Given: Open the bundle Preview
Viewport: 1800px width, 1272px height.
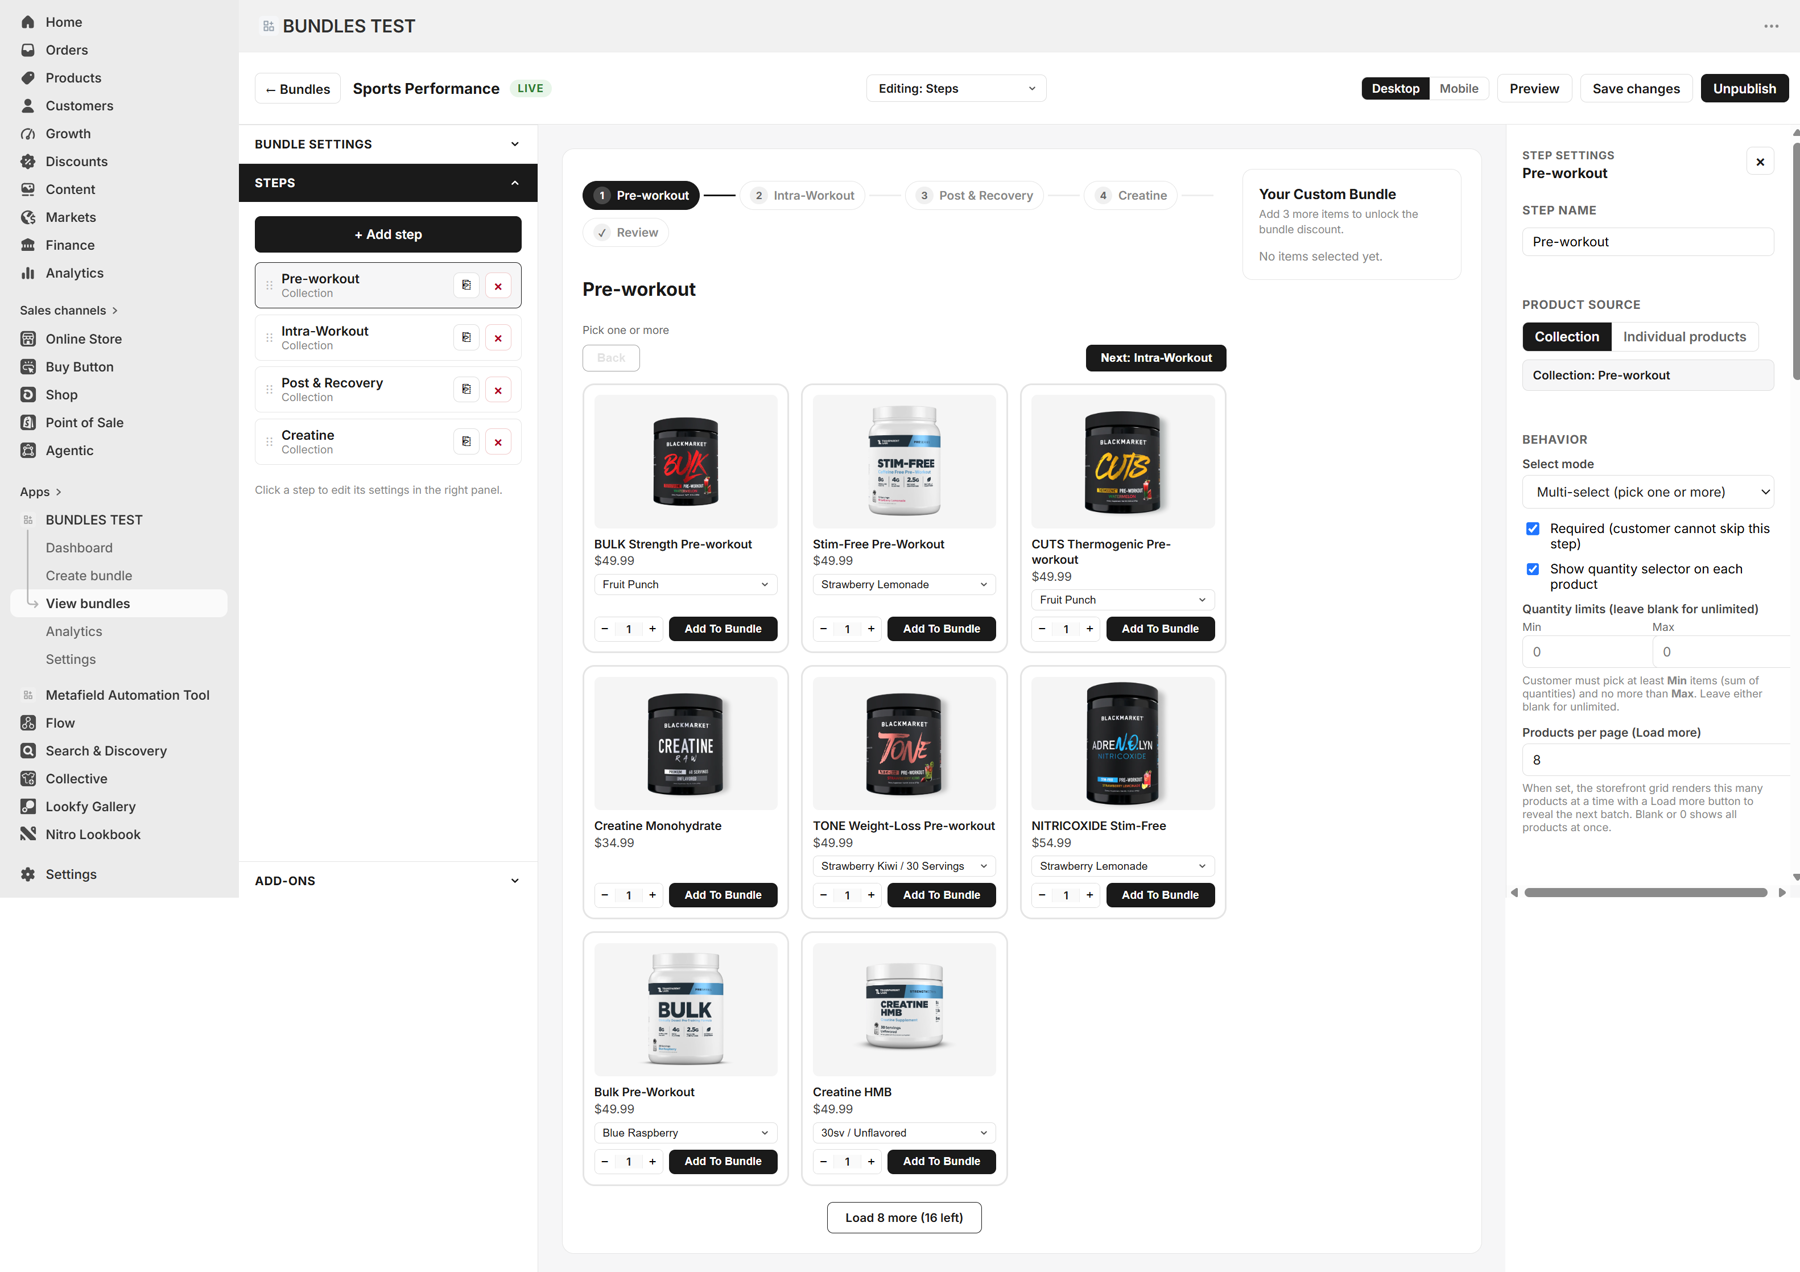Looking at the screenshot, I should click(x=1534, y=89).
